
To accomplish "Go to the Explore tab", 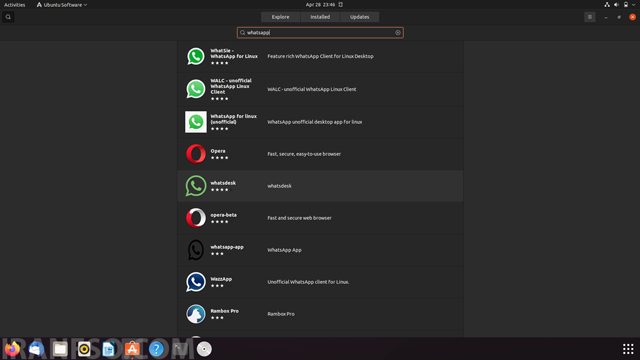I will tap(280, 17).
